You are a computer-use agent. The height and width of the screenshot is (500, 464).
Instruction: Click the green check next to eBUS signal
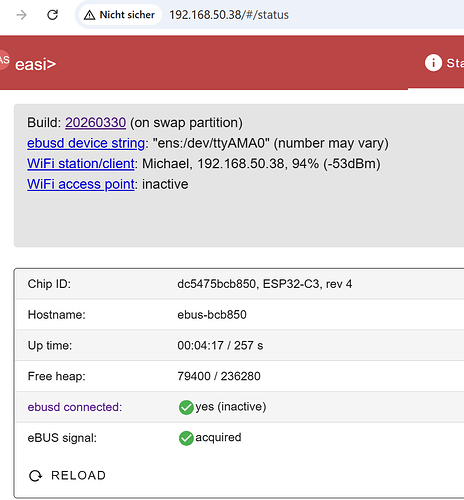click(x=186, y=438)
